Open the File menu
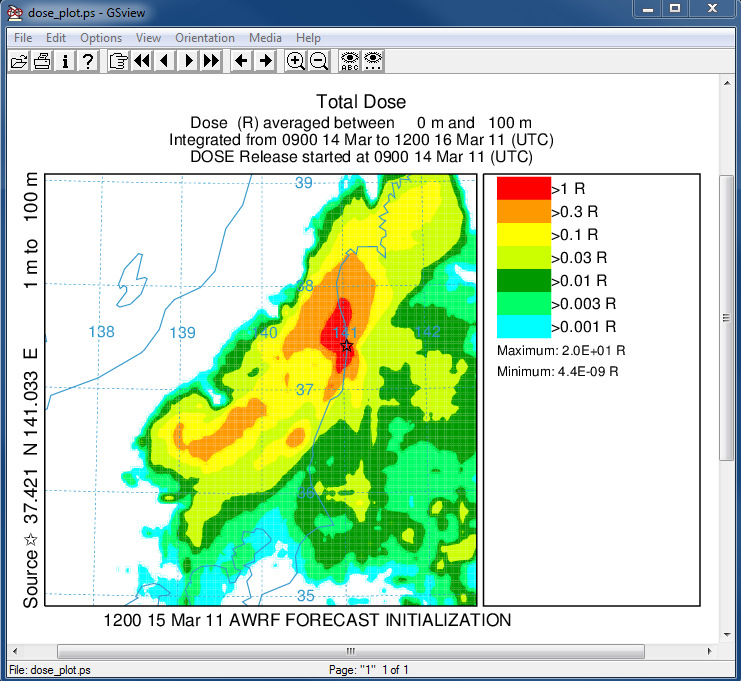The height and width of the screenshot is (681, 741). click(x=23, y=38)
